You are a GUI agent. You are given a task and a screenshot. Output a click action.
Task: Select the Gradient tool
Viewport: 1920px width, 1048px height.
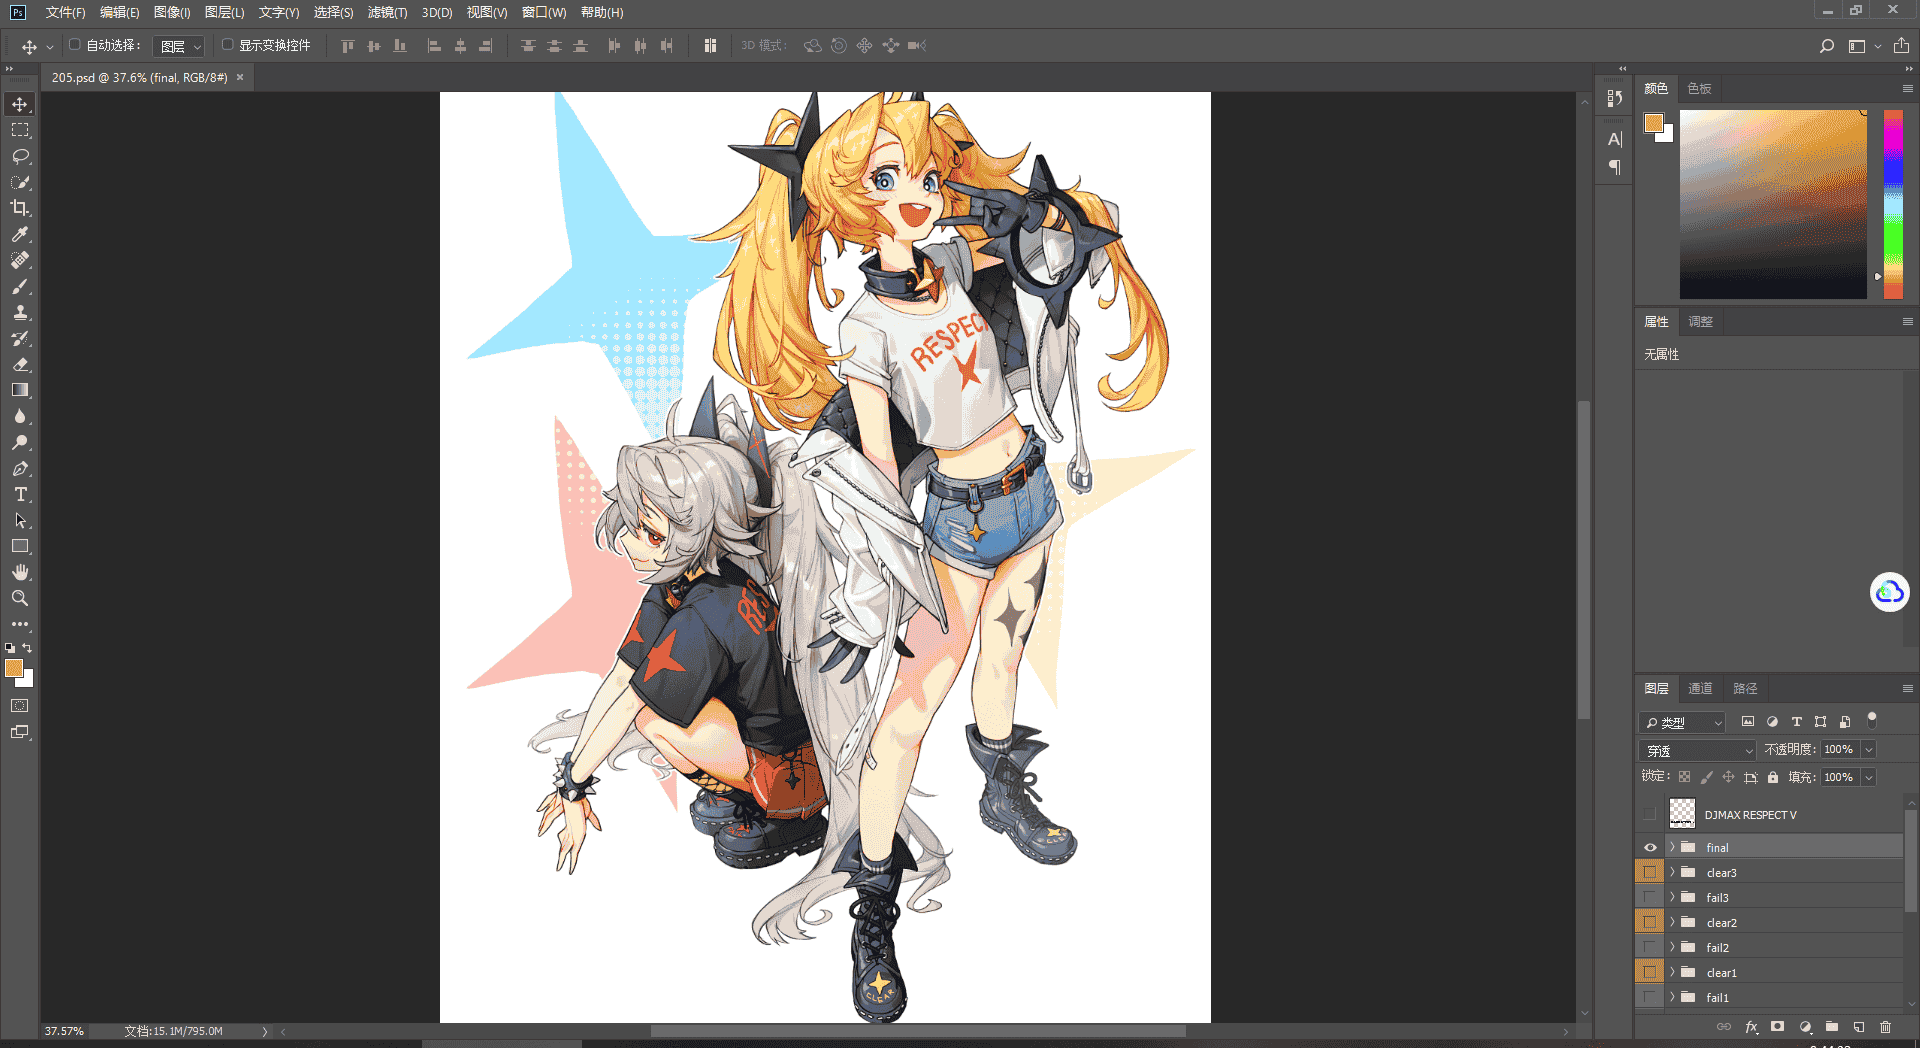[x=20, y=390]
